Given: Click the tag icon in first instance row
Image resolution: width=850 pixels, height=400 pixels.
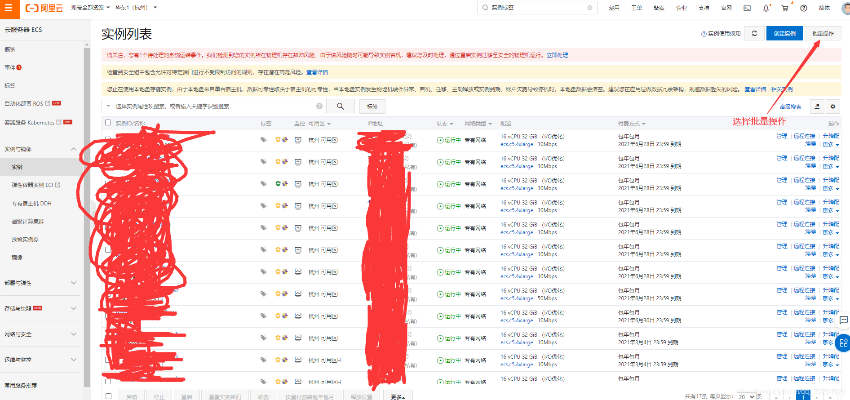Looking at the screenshot, I should click(x=263, y=140).
